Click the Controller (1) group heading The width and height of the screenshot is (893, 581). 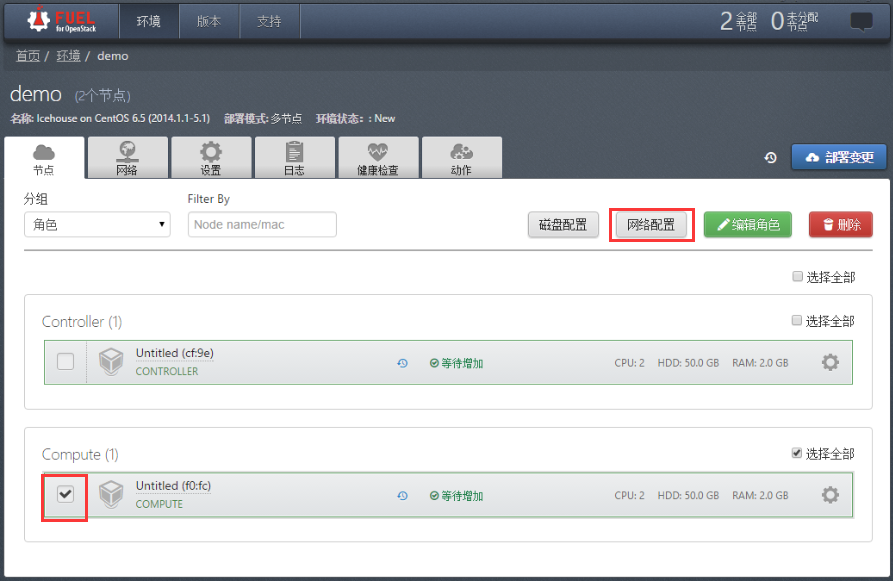coord(82,322)
